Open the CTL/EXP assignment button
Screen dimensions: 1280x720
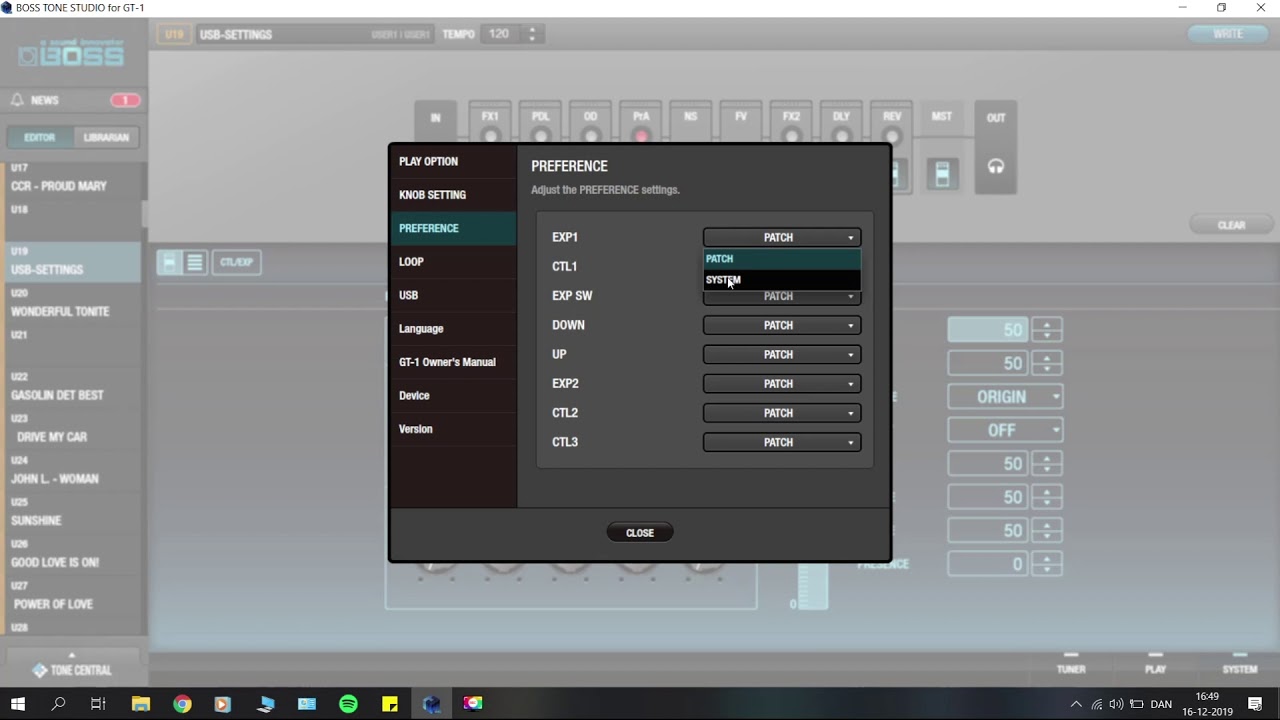[x=237, y=262]
